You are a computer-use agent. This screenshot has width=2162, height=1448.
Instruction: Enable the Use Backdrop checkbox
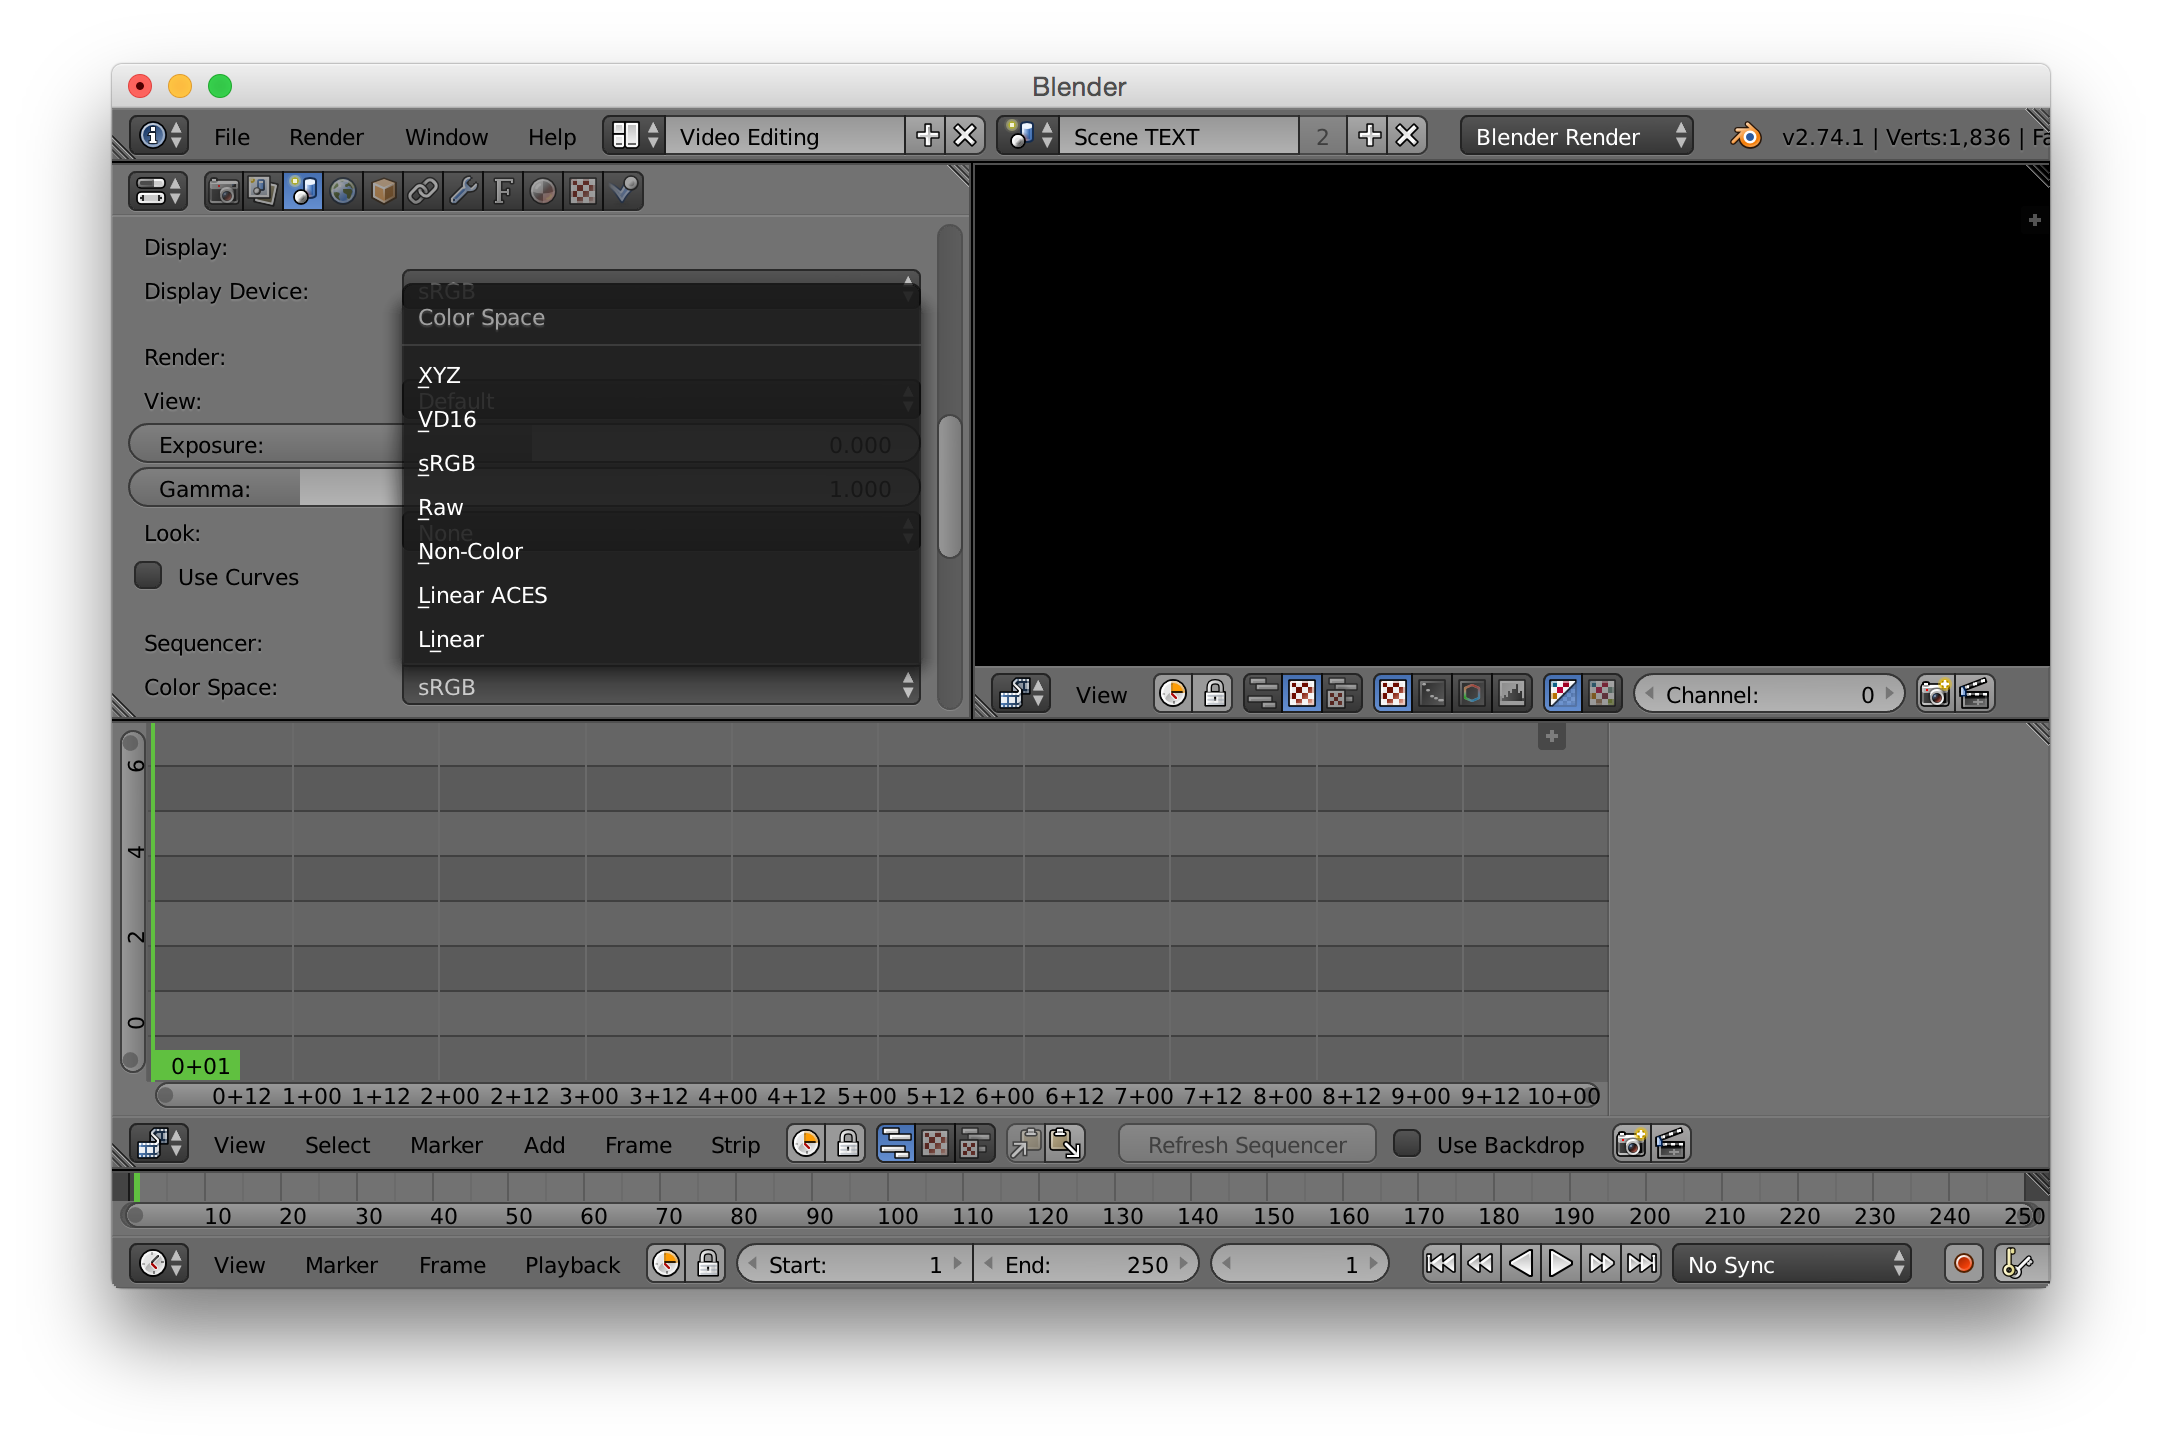pos(1407,1143)
